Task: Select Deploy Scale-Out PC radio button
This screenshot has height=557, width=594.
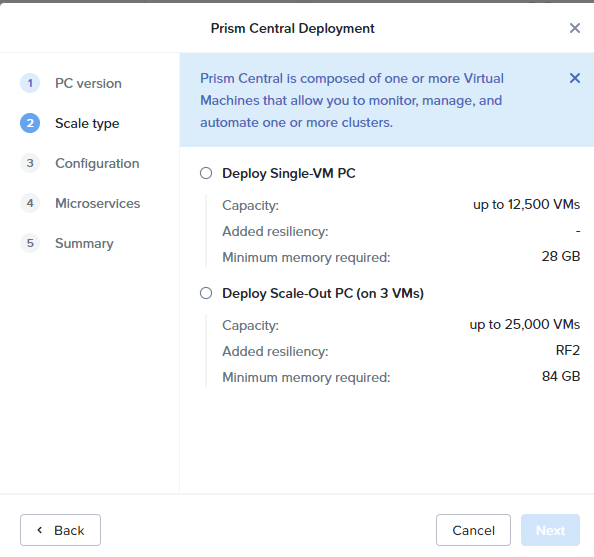Action: [x=206, y=293]
